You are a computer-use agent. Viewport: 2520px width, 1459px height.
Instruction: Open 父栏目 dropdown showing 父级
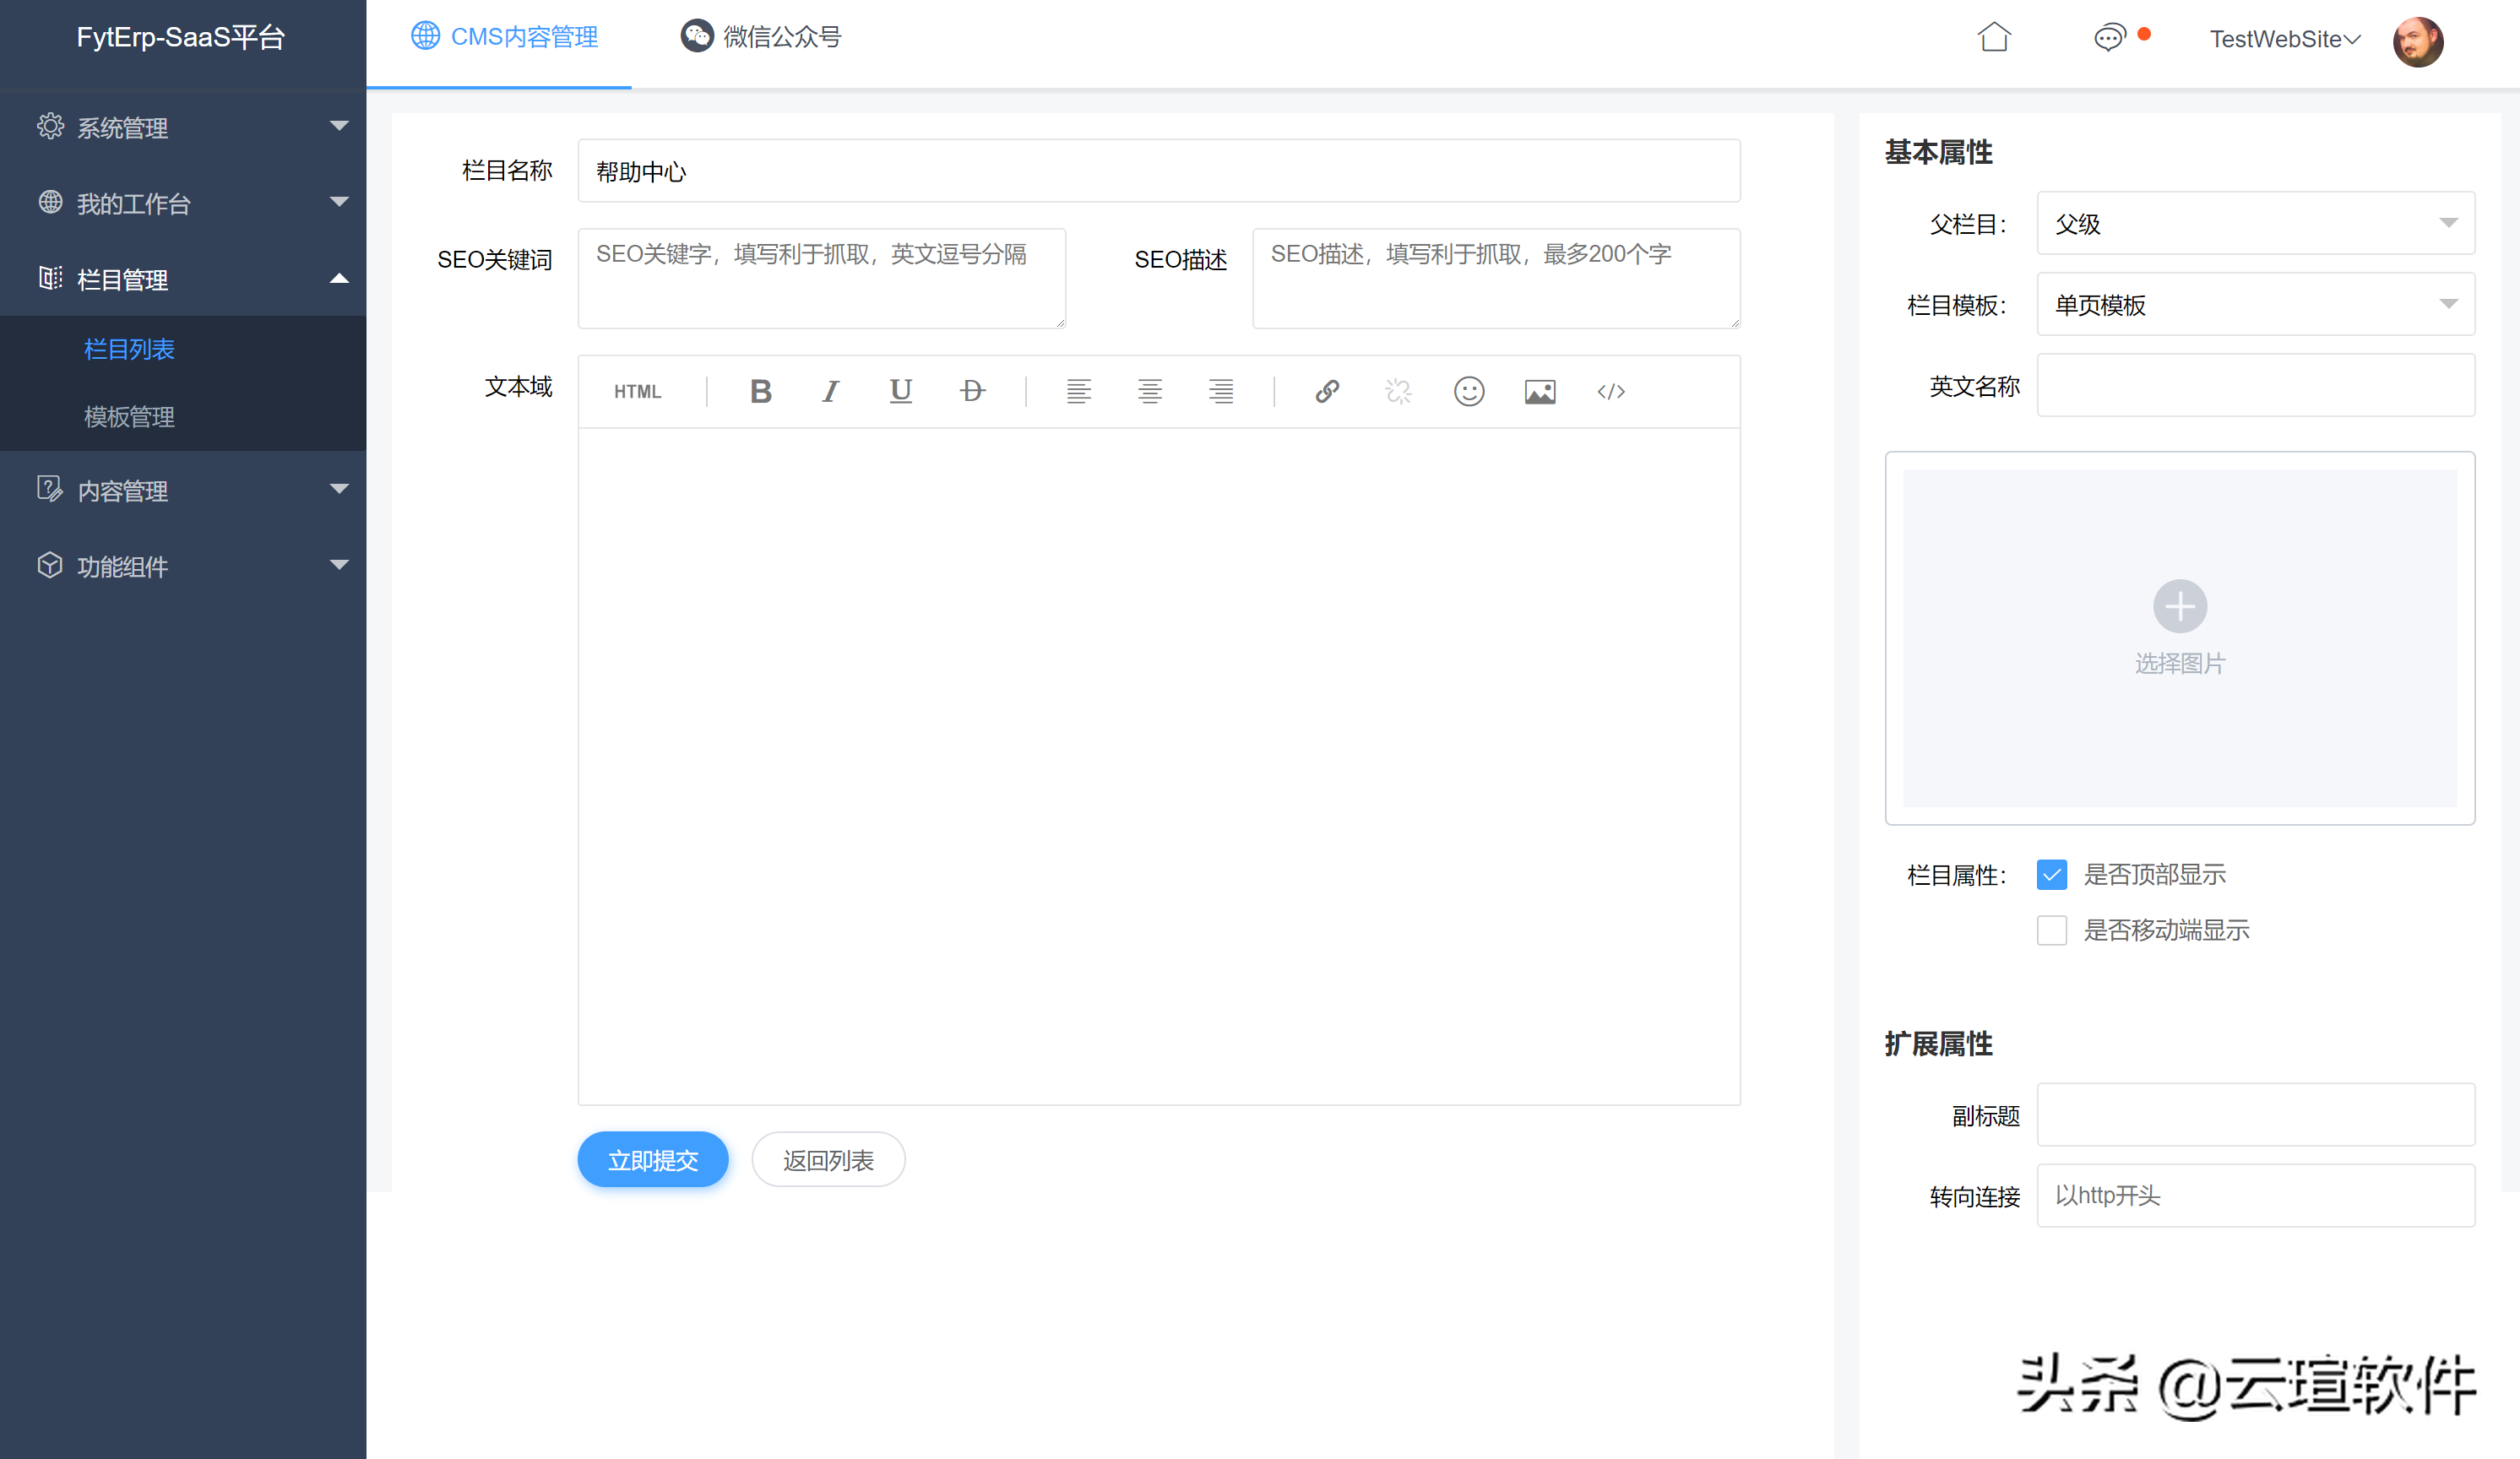pyautogui.click(x=2255, y=223)
